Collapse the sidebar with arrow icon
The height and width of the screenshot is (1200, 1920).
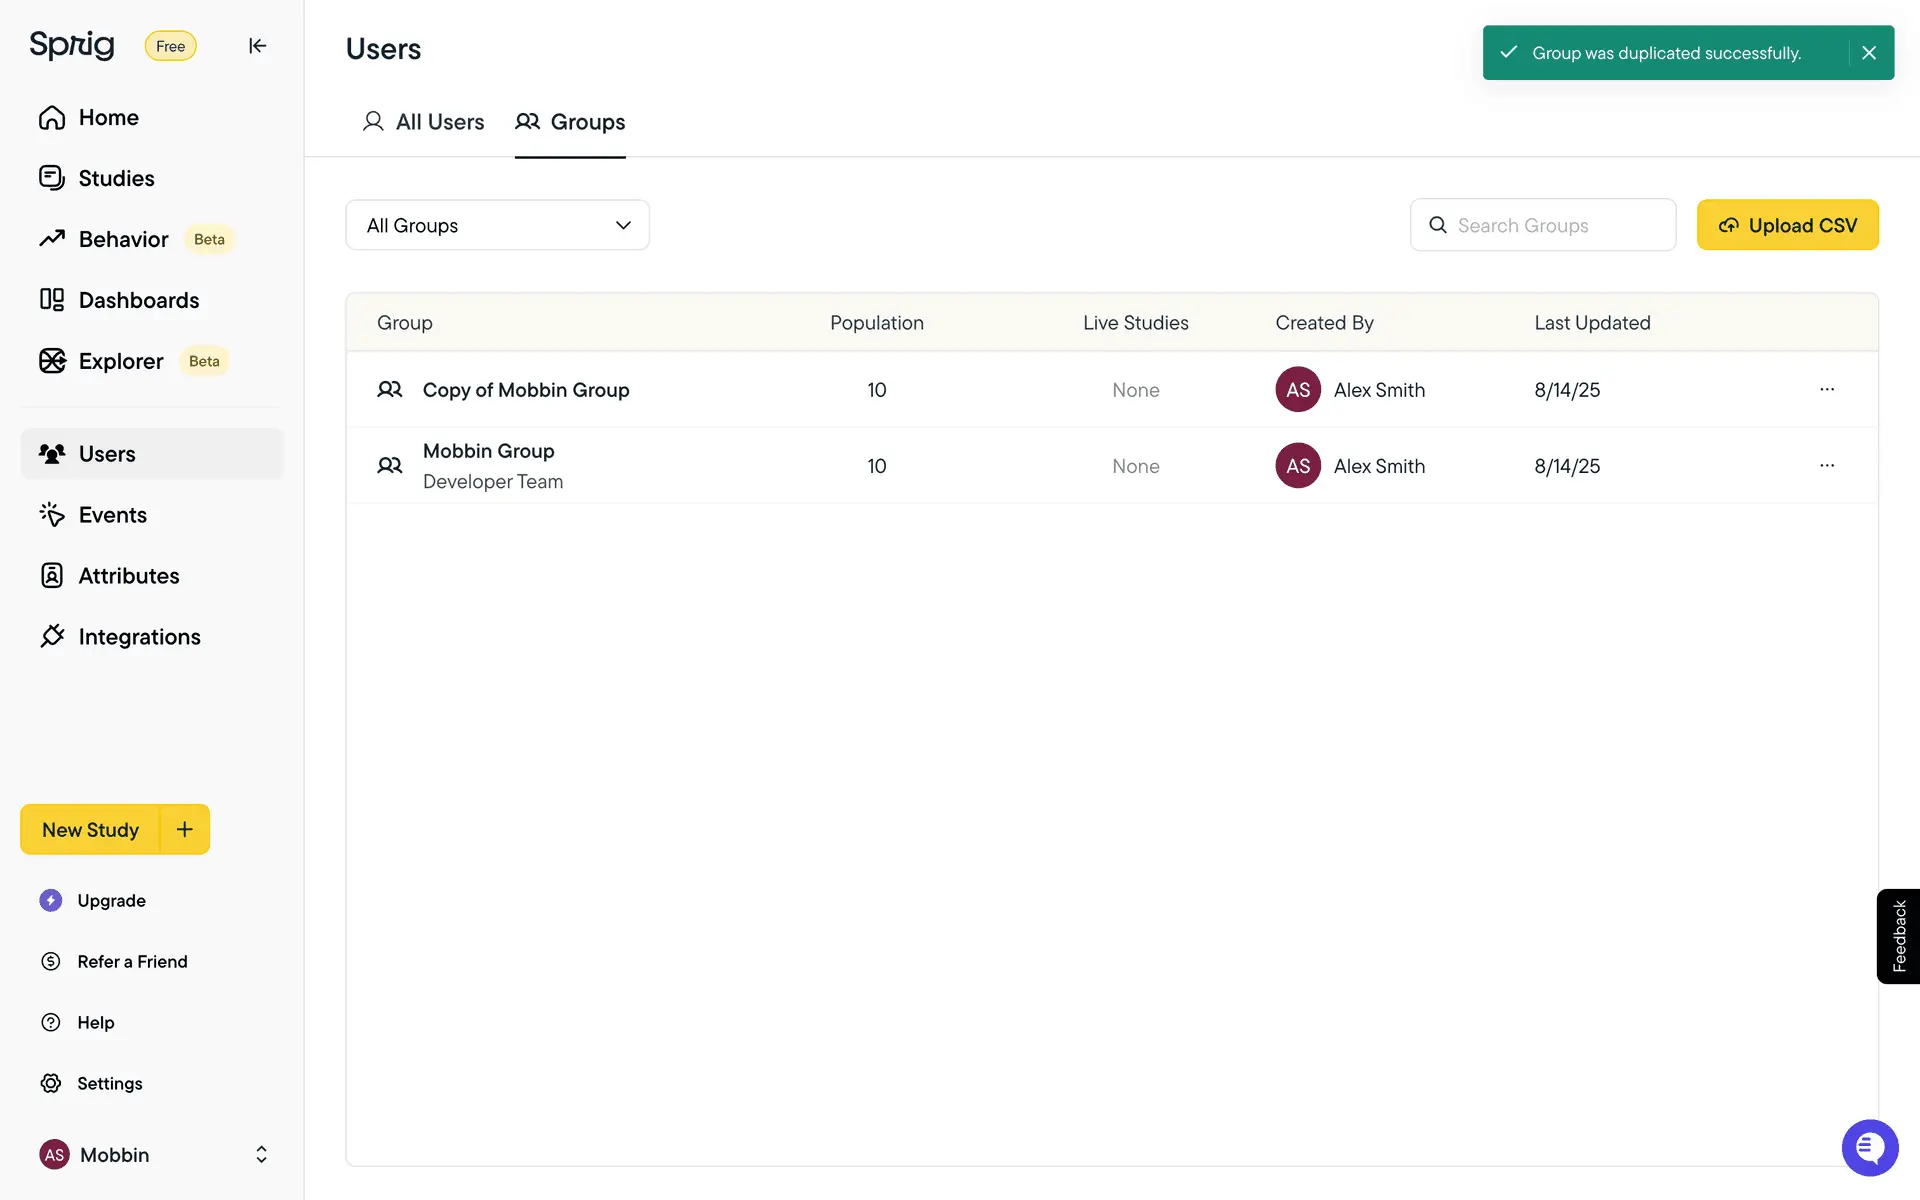(257, 46)
